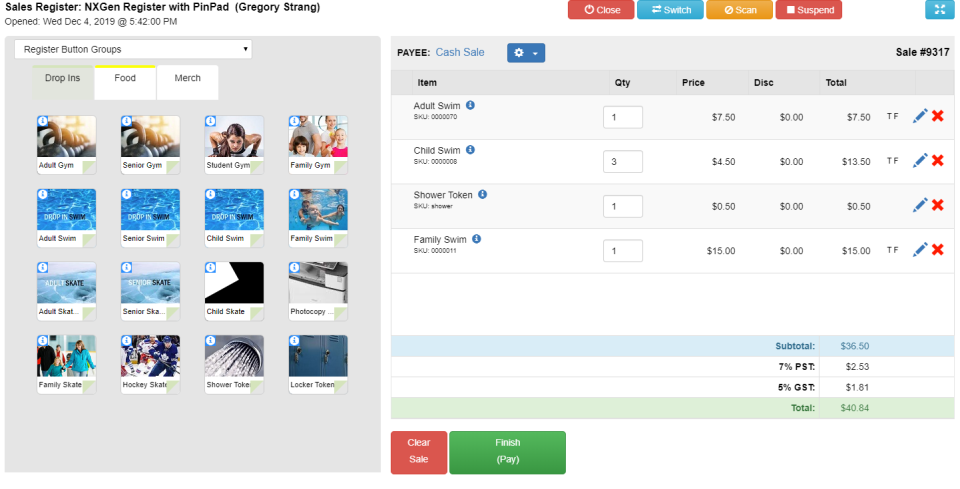Switch to the Drop Ins tab
960x489 pixels.
click(62, 82)
